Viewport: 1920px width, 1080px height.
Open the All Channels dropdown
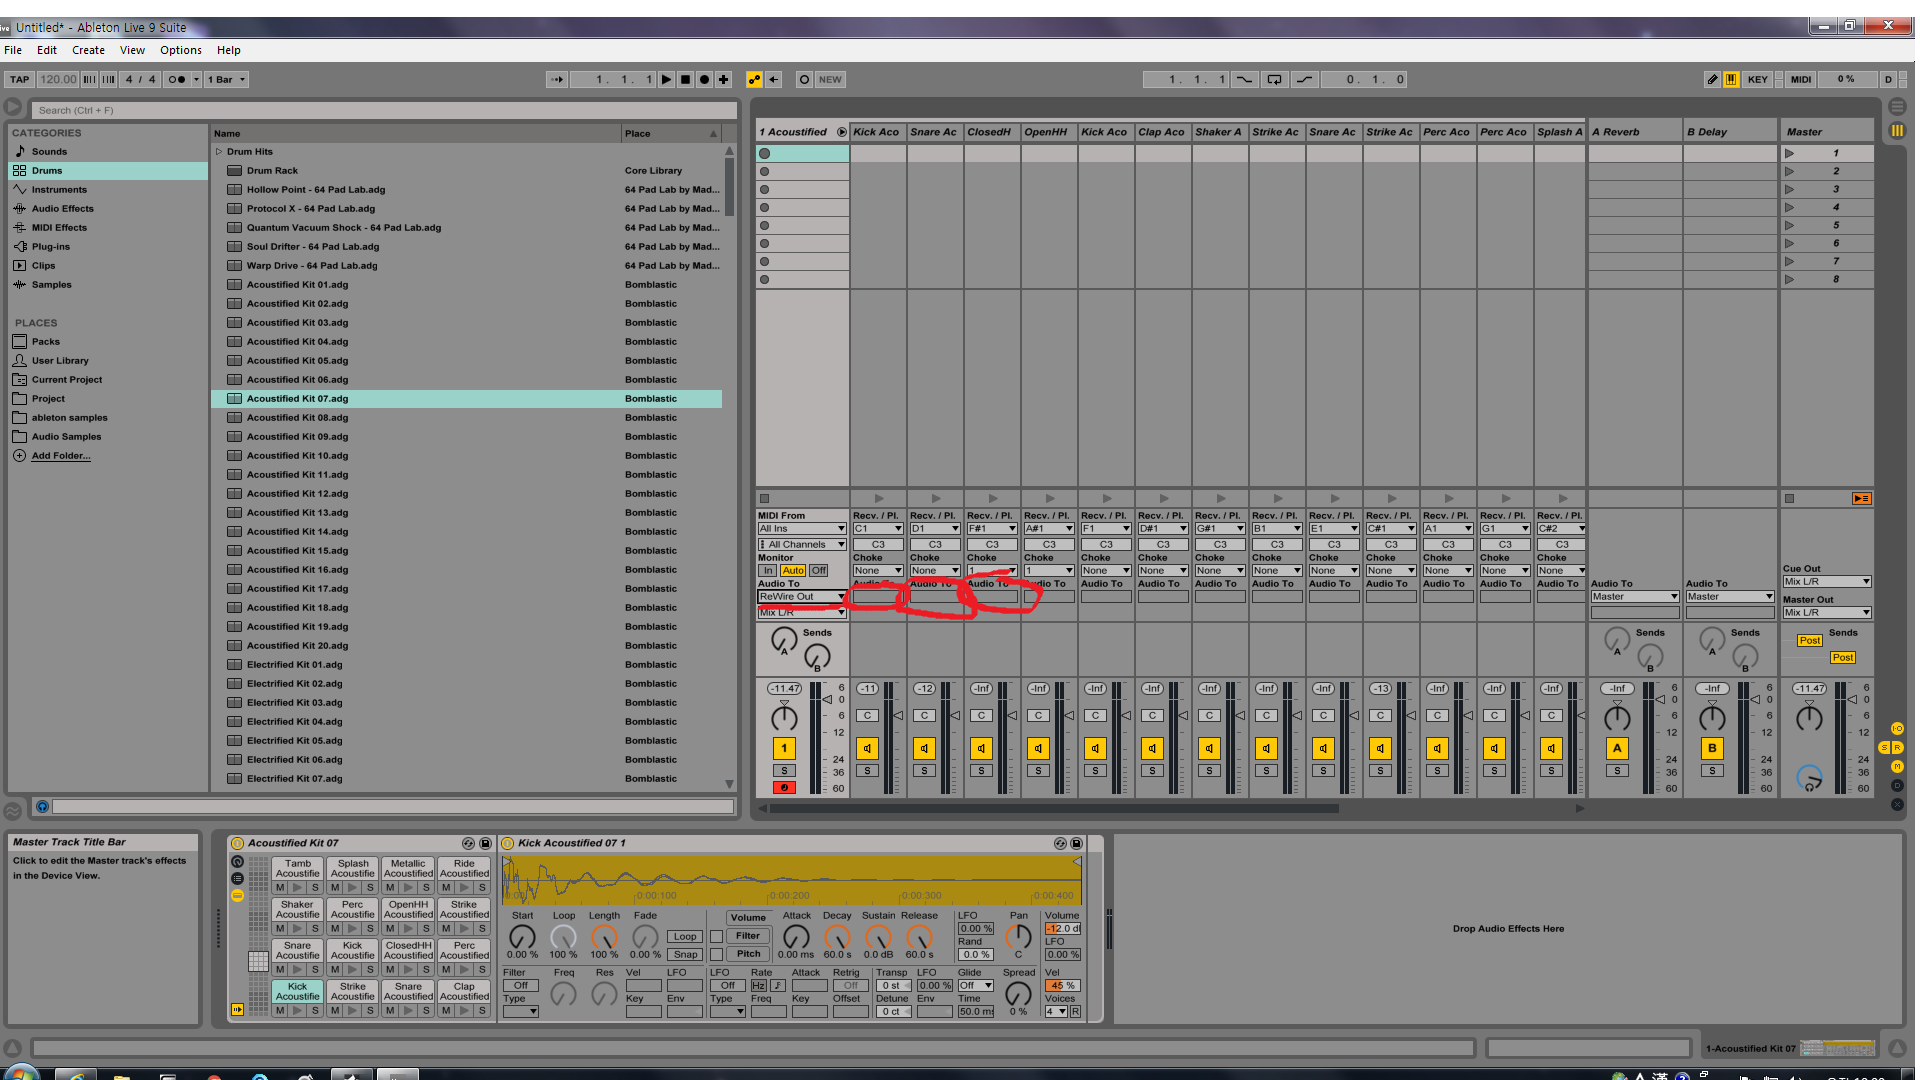click(802, 544)
